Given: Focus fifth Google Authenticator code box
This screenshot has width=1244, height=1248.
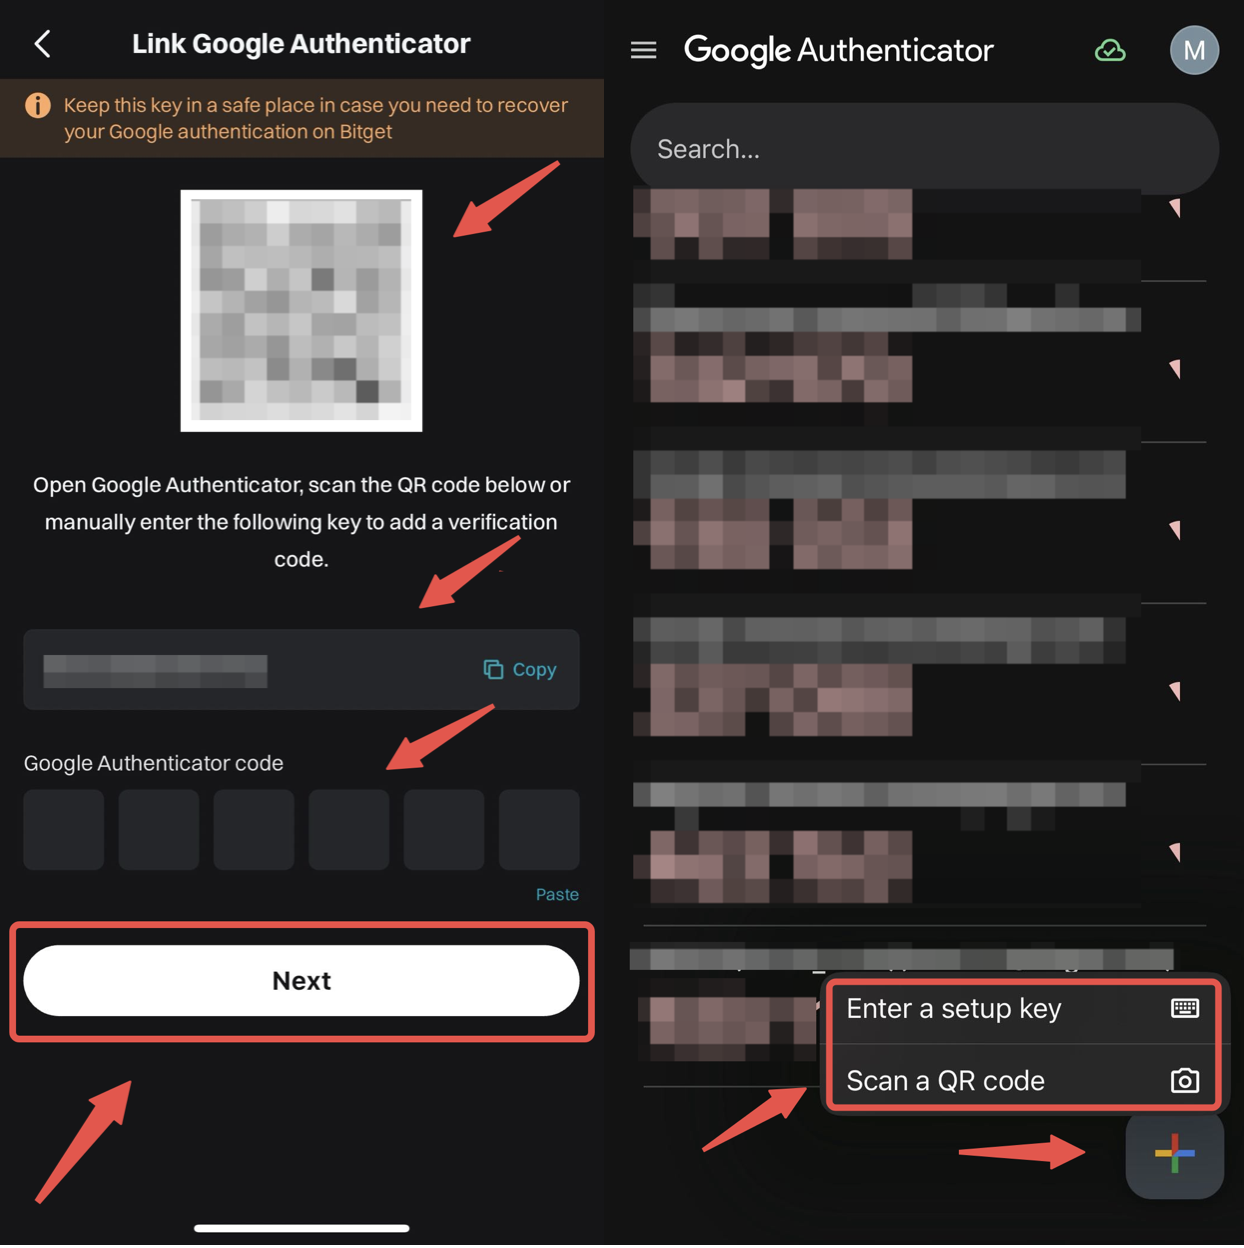Looking at the screenshot, I should coord(444,829).
